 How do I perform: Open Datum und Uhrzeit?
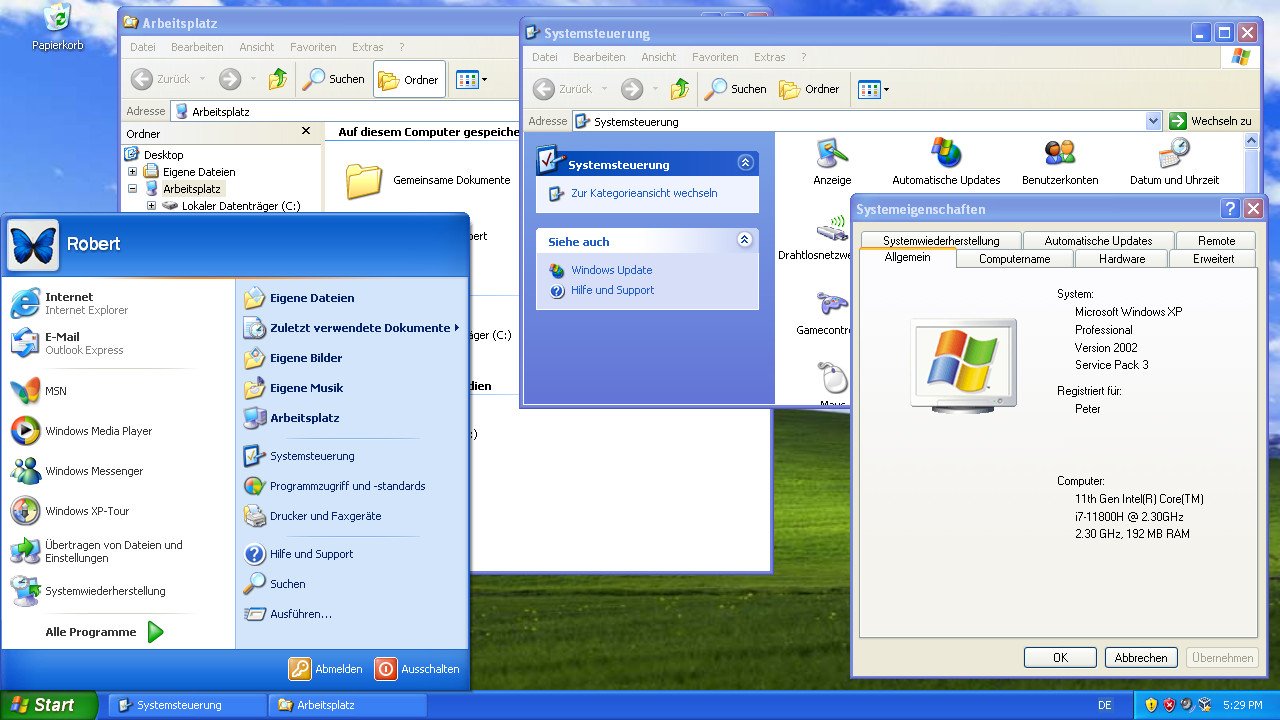(x=1171, y=160)
